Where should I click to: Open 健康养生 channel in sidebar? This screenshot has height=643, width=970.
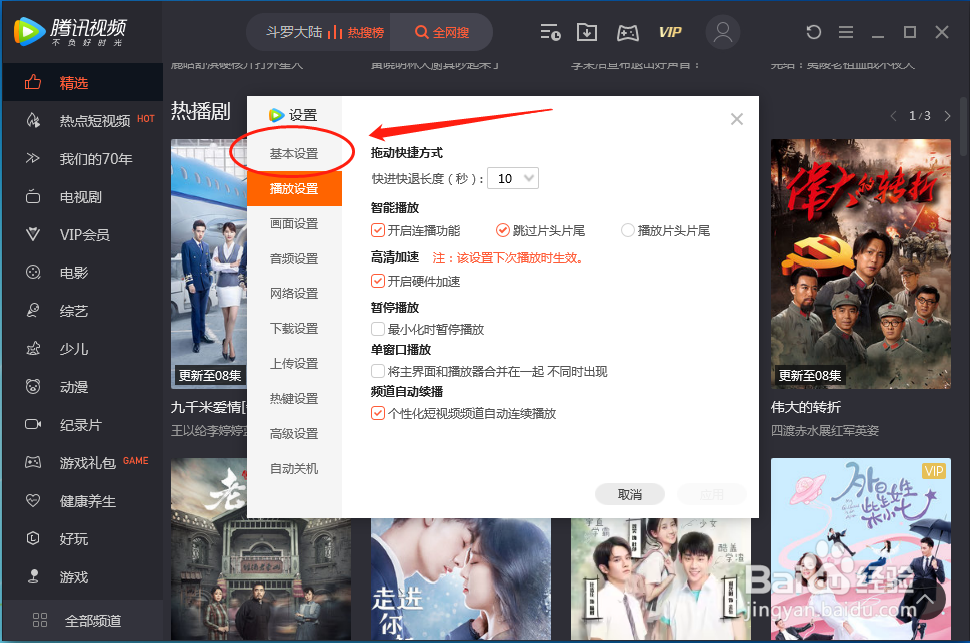click(83, 501)
